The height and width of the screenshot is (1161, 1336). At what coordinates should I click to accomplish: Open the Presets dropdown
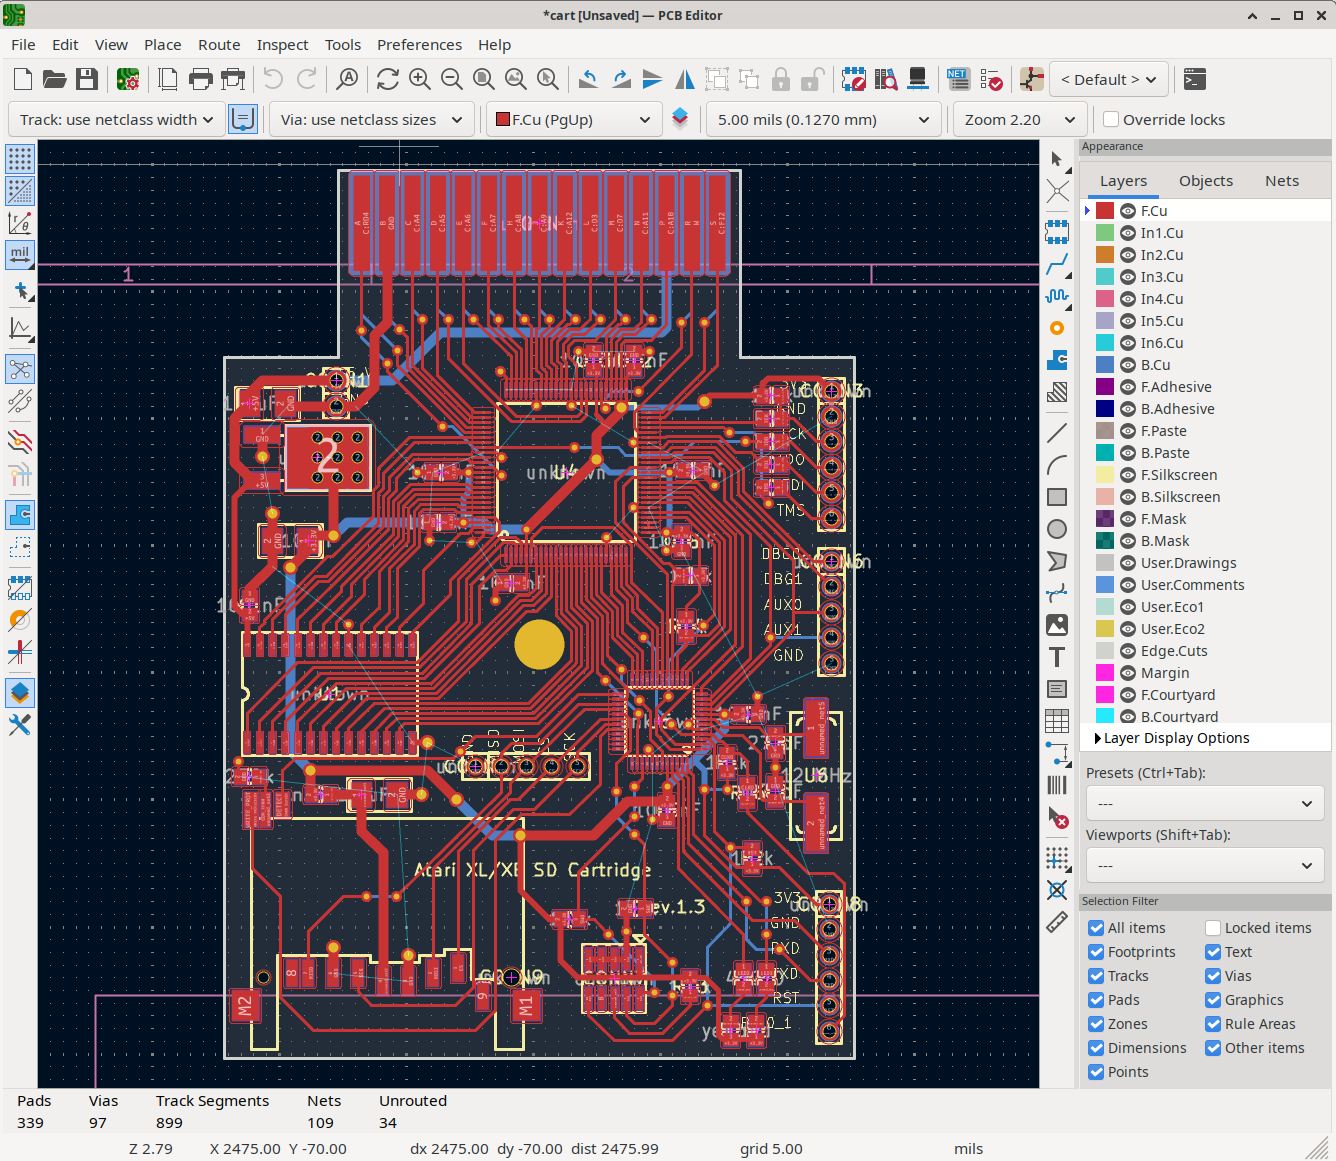pyautogui.click(x=1204, y=802)
